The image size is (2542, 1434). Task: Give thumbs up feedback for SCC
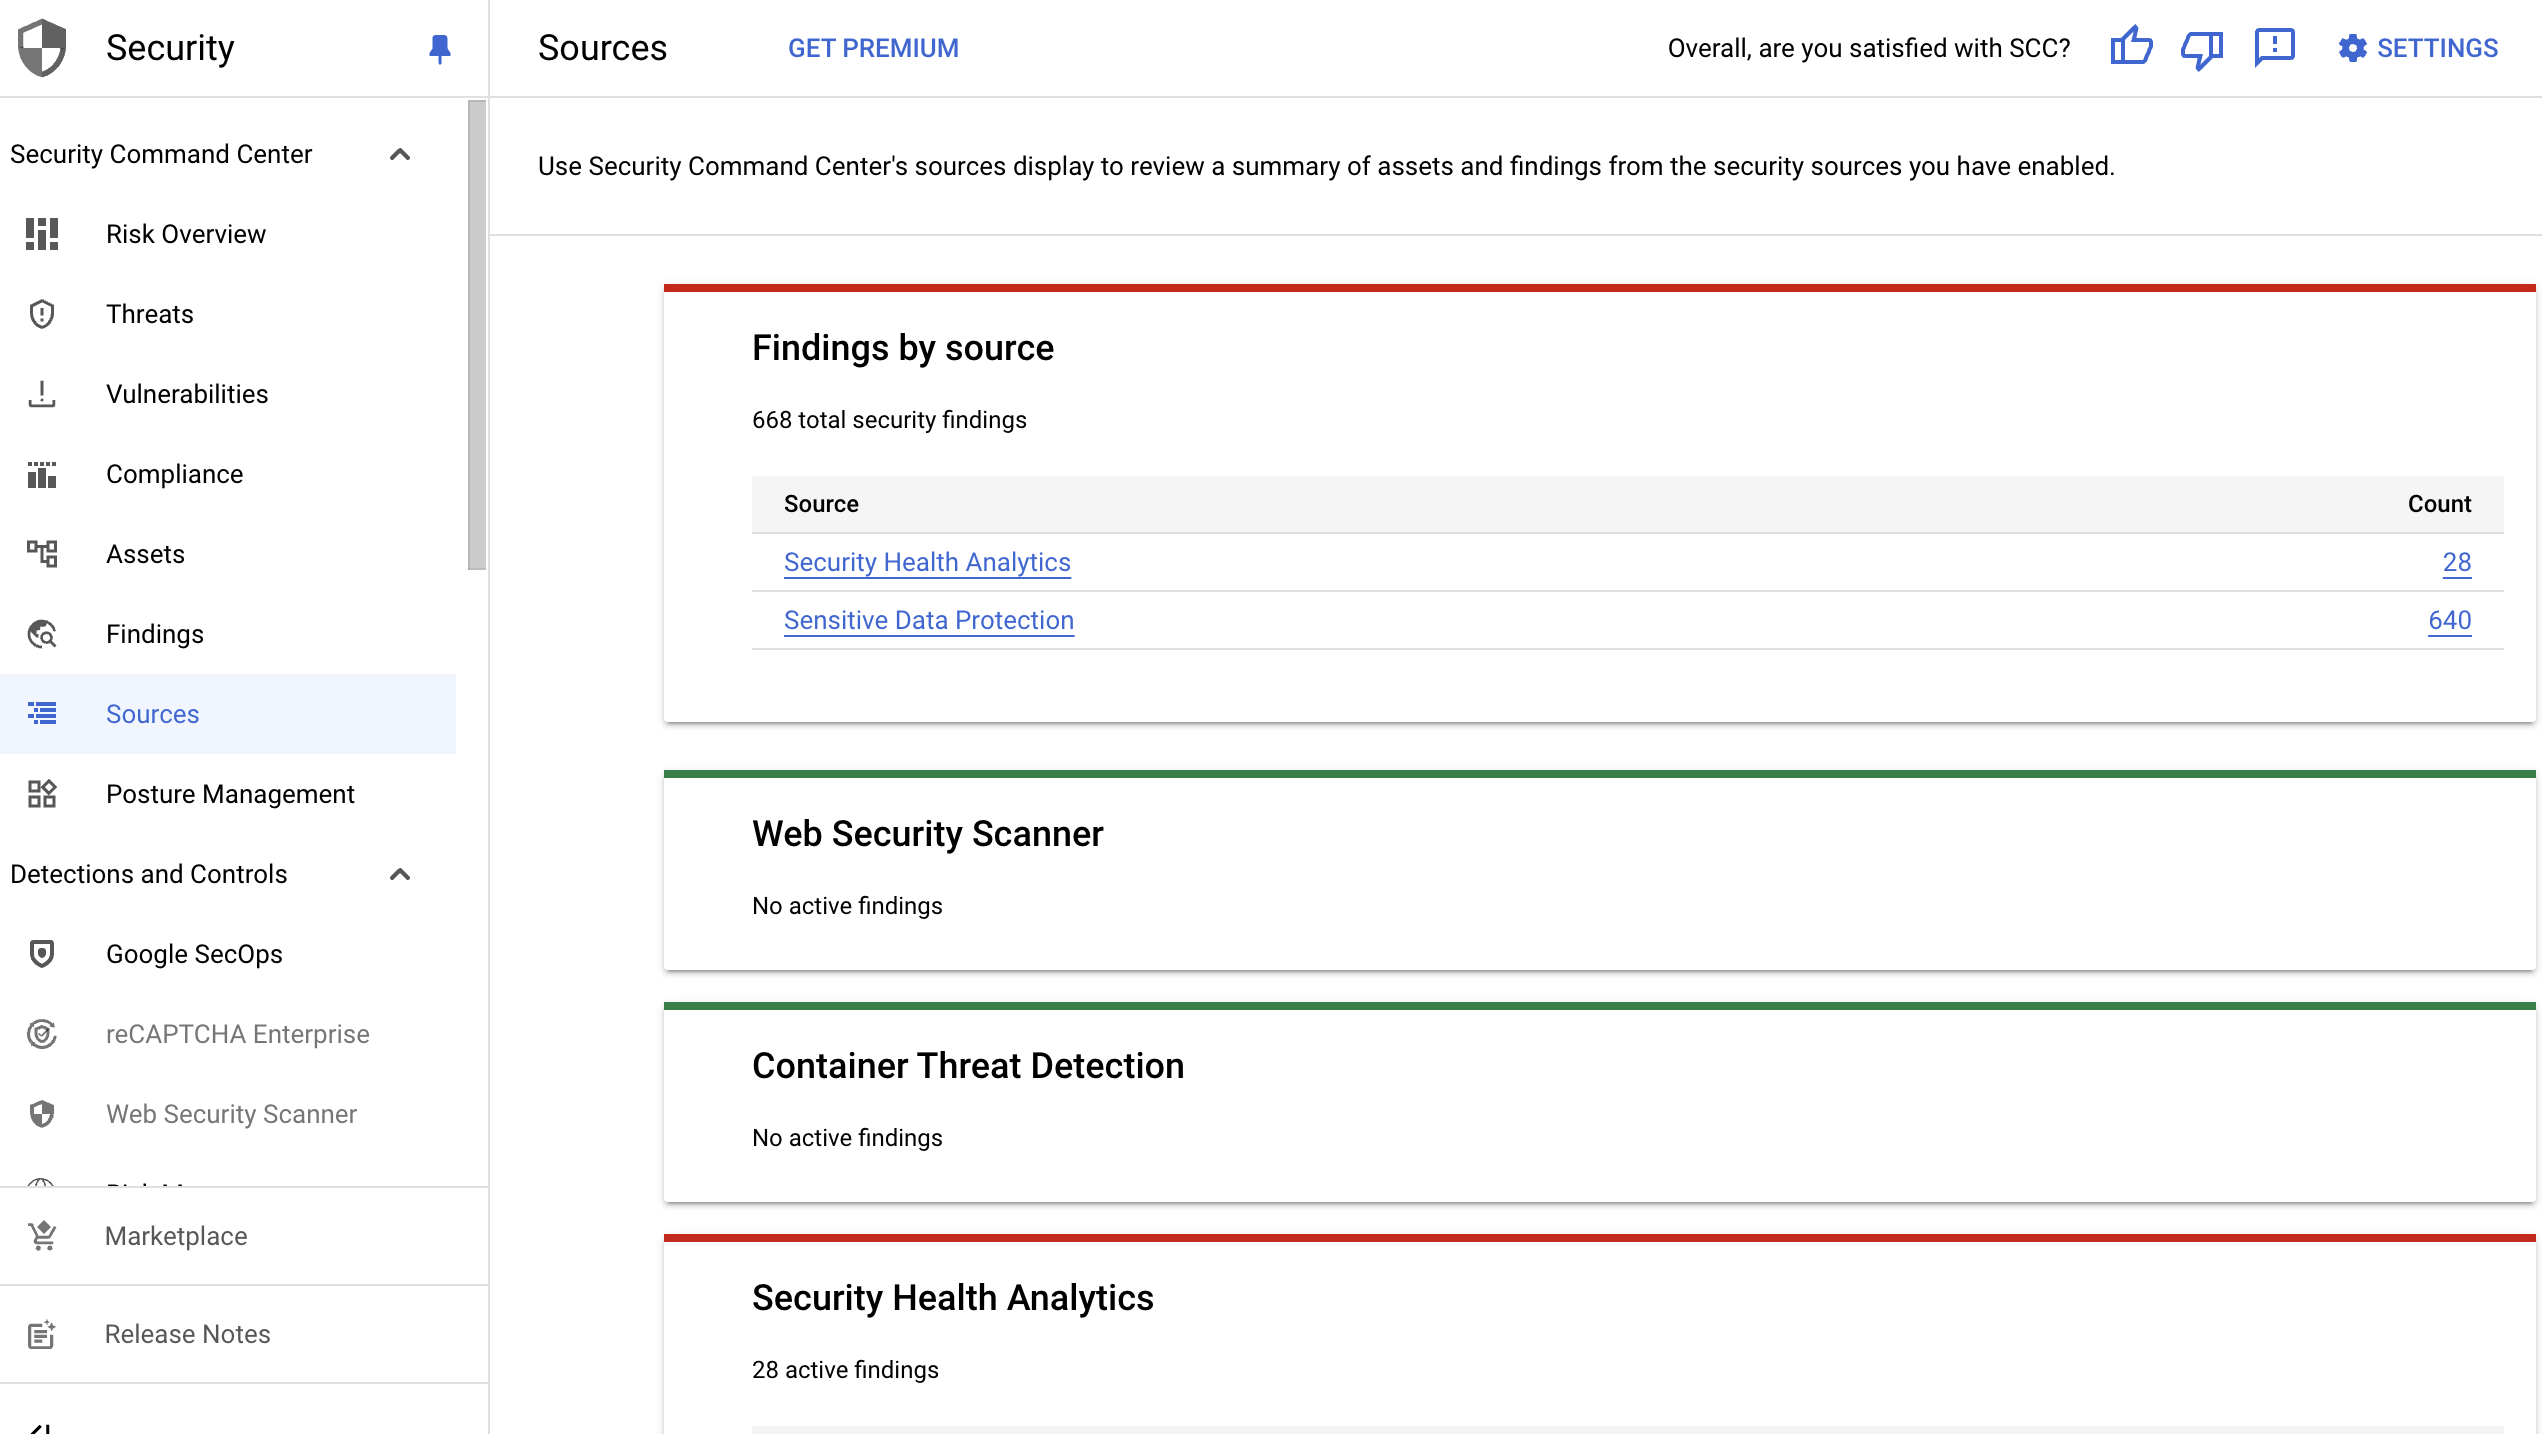tap(2131, 47)
